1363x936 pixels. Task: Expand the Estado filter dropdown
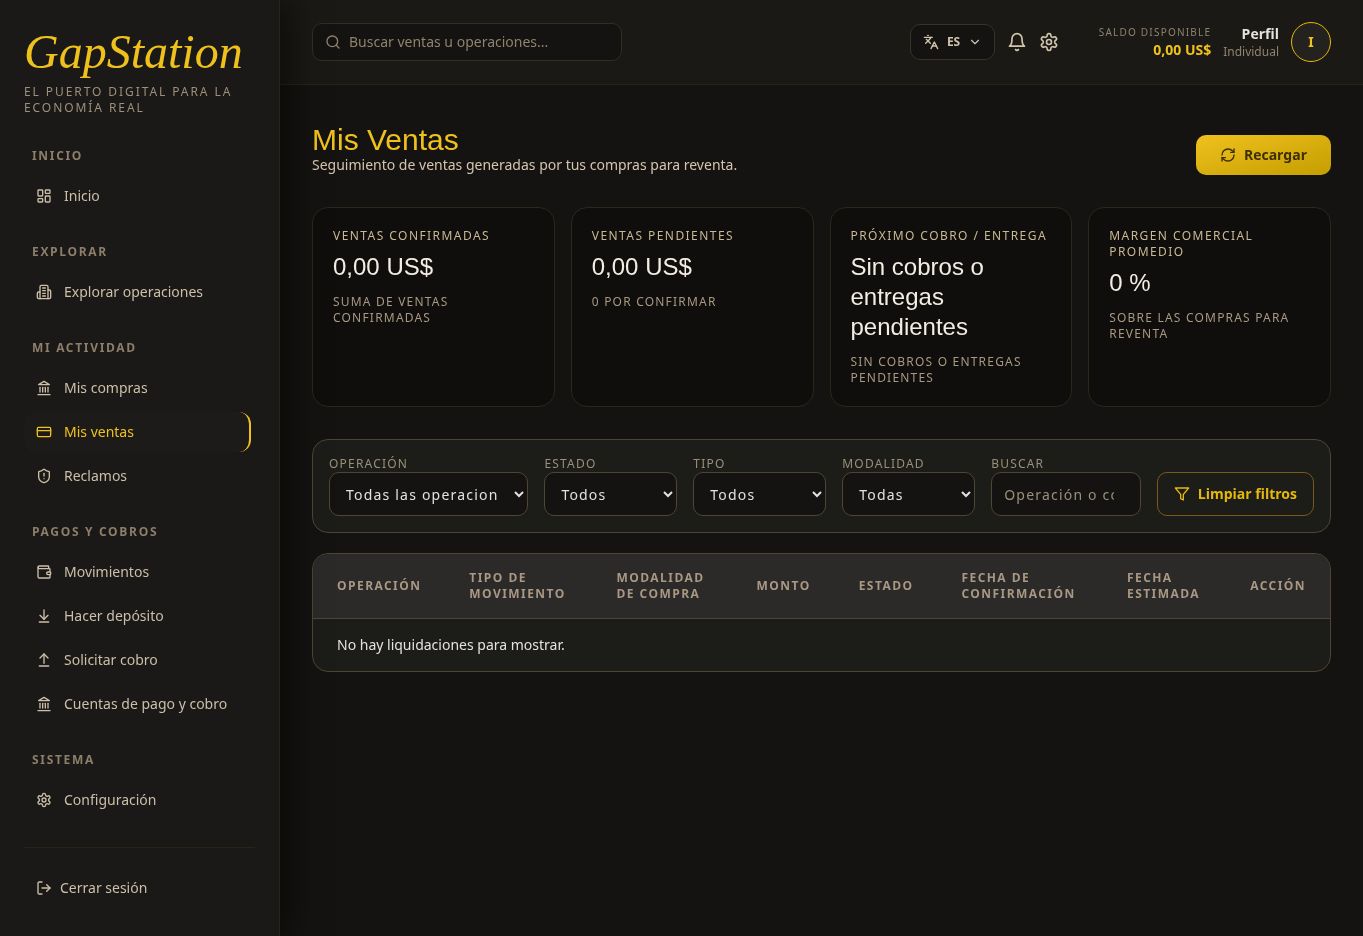pos(610,494)
